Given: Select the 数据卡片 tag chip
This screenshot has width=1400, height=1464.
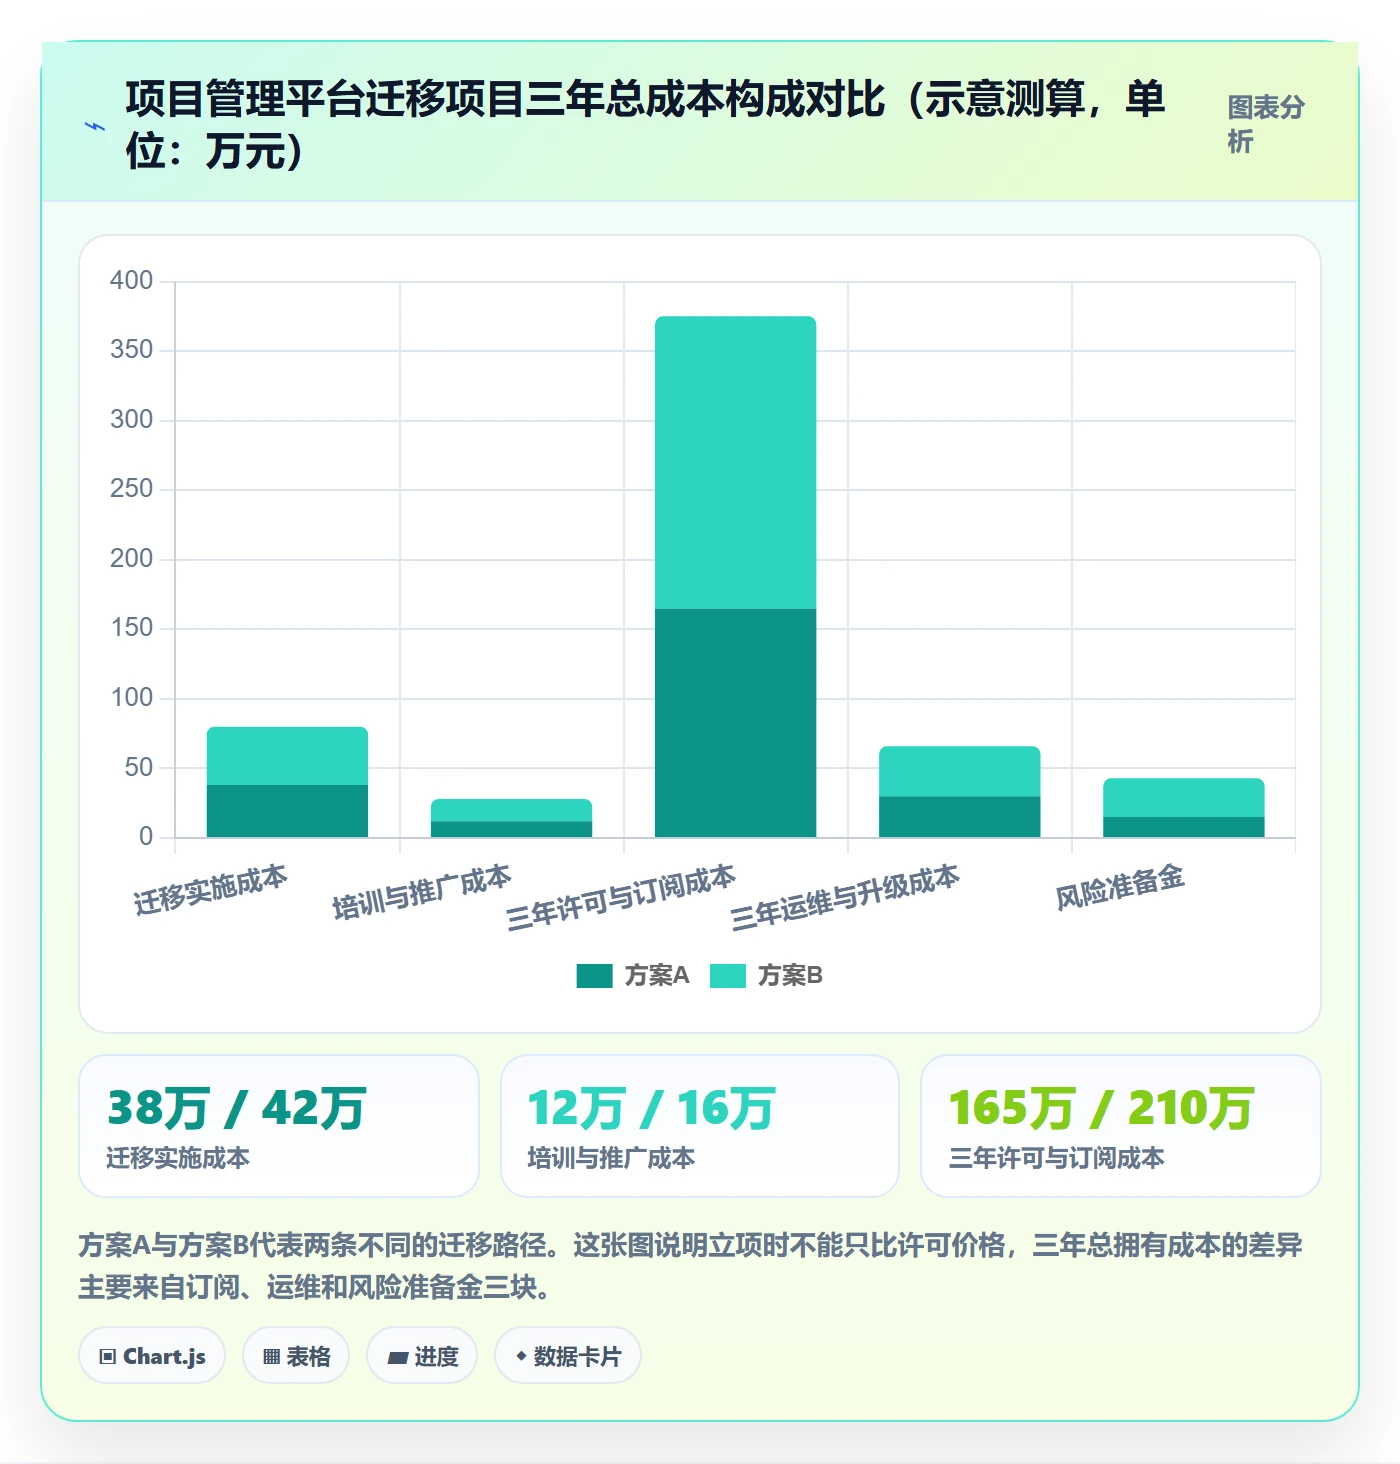Looking at the screenshot, I should coord(568,1356).
